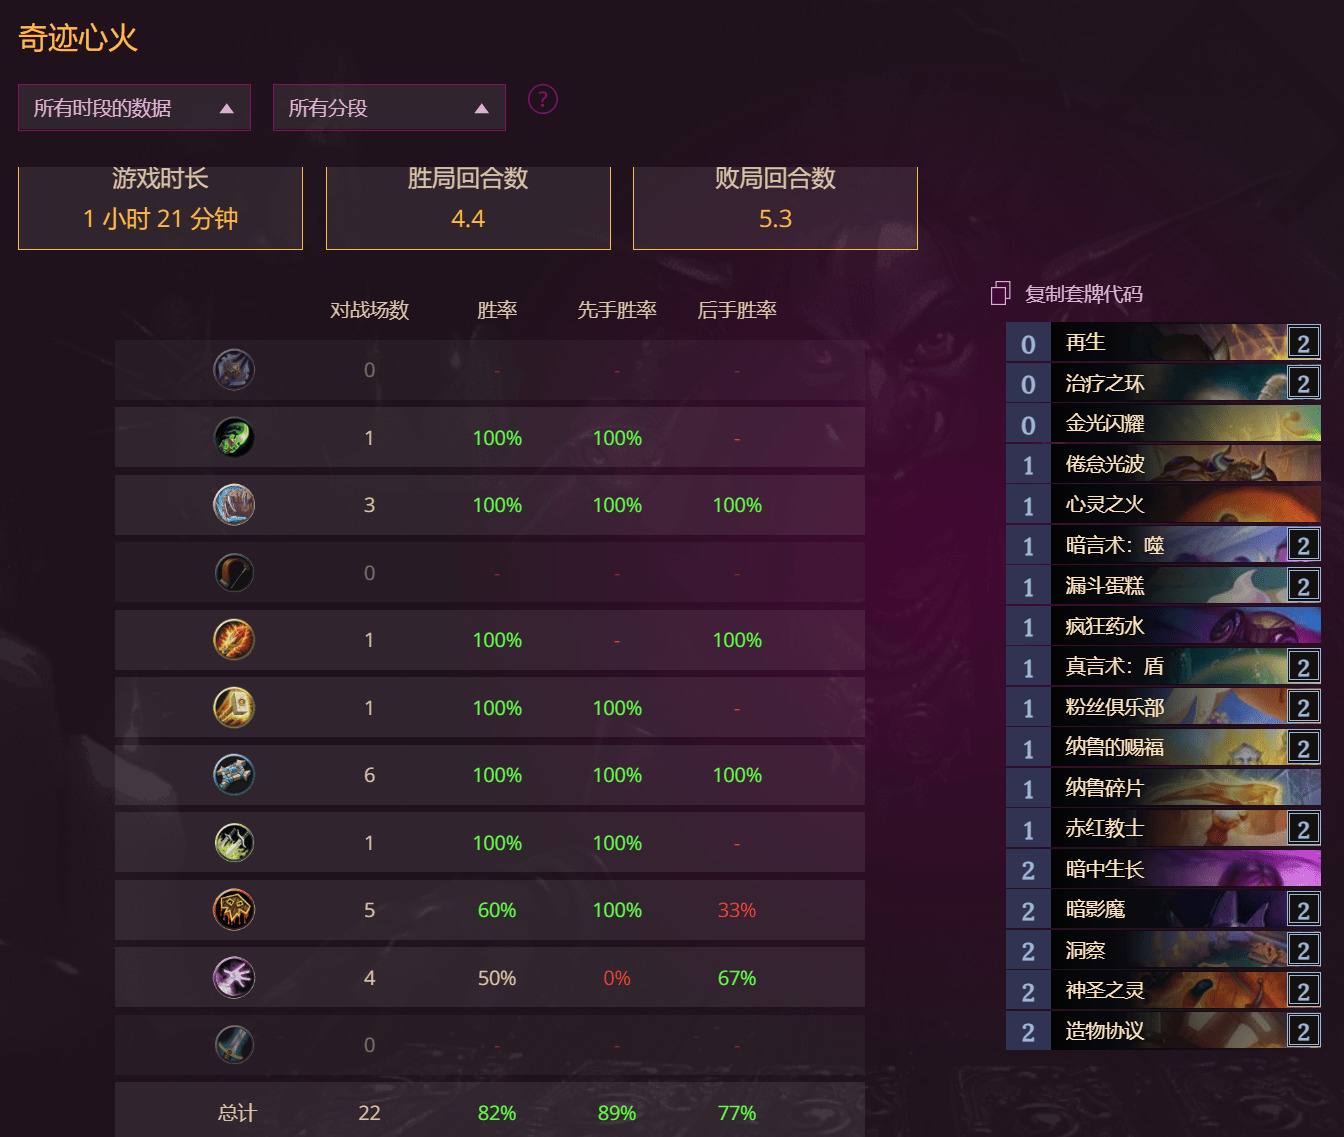The height and width of the screenshot is (1137, 1344).
Task: Click the purple Warlock hand class icon
Action: 234,977
